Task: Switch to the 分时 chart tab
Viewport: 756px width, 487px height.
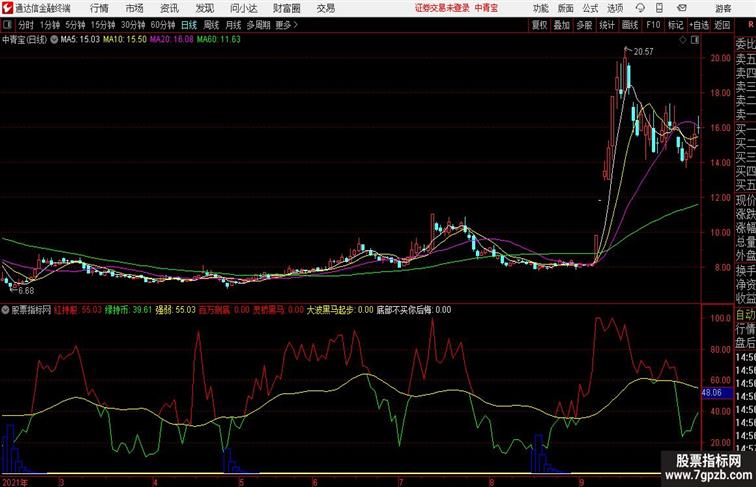Action: tap(26, 25)
